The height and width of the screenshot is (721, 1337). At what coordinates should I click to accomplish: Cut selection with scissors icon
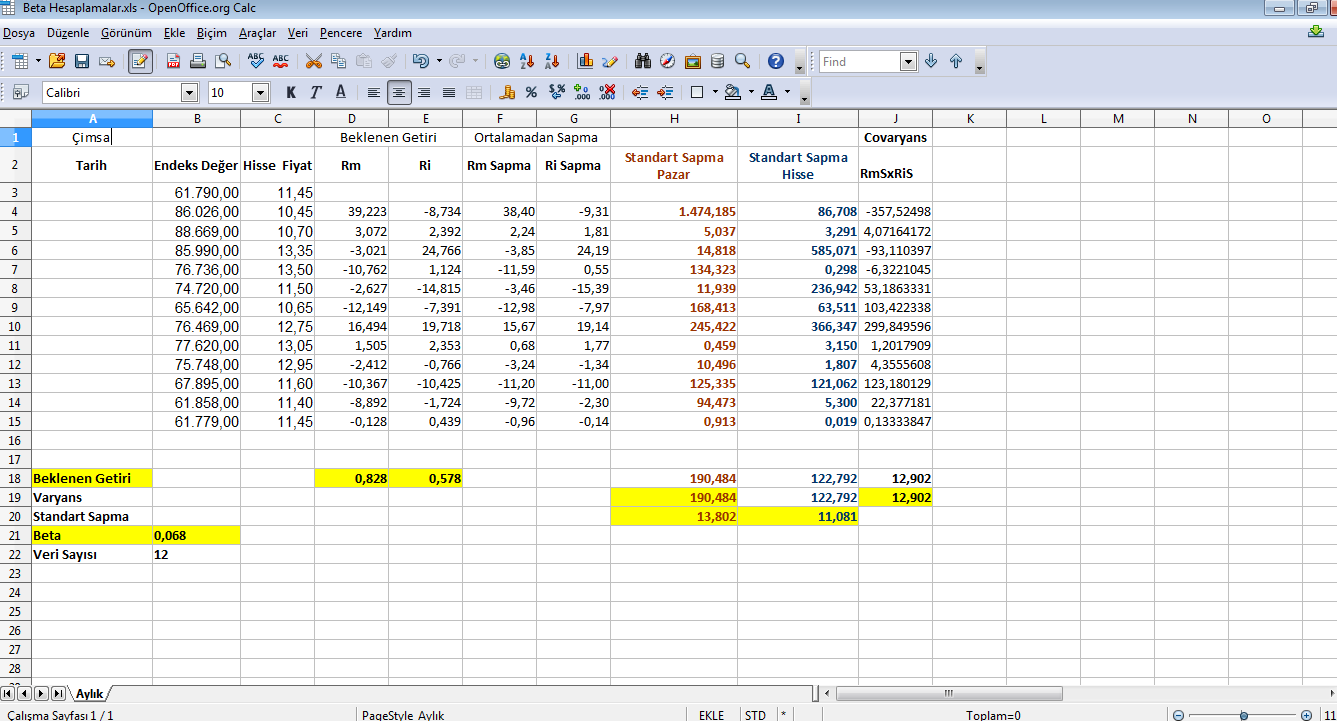point(314,61)
